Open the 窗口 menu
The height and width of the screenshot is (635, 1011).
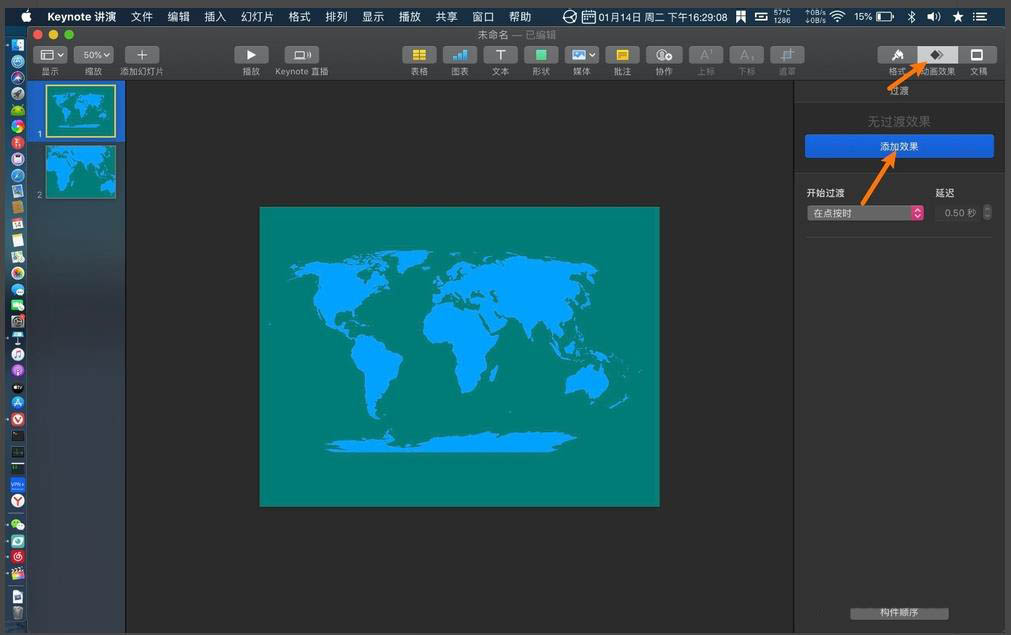click(x=483, y=17)
